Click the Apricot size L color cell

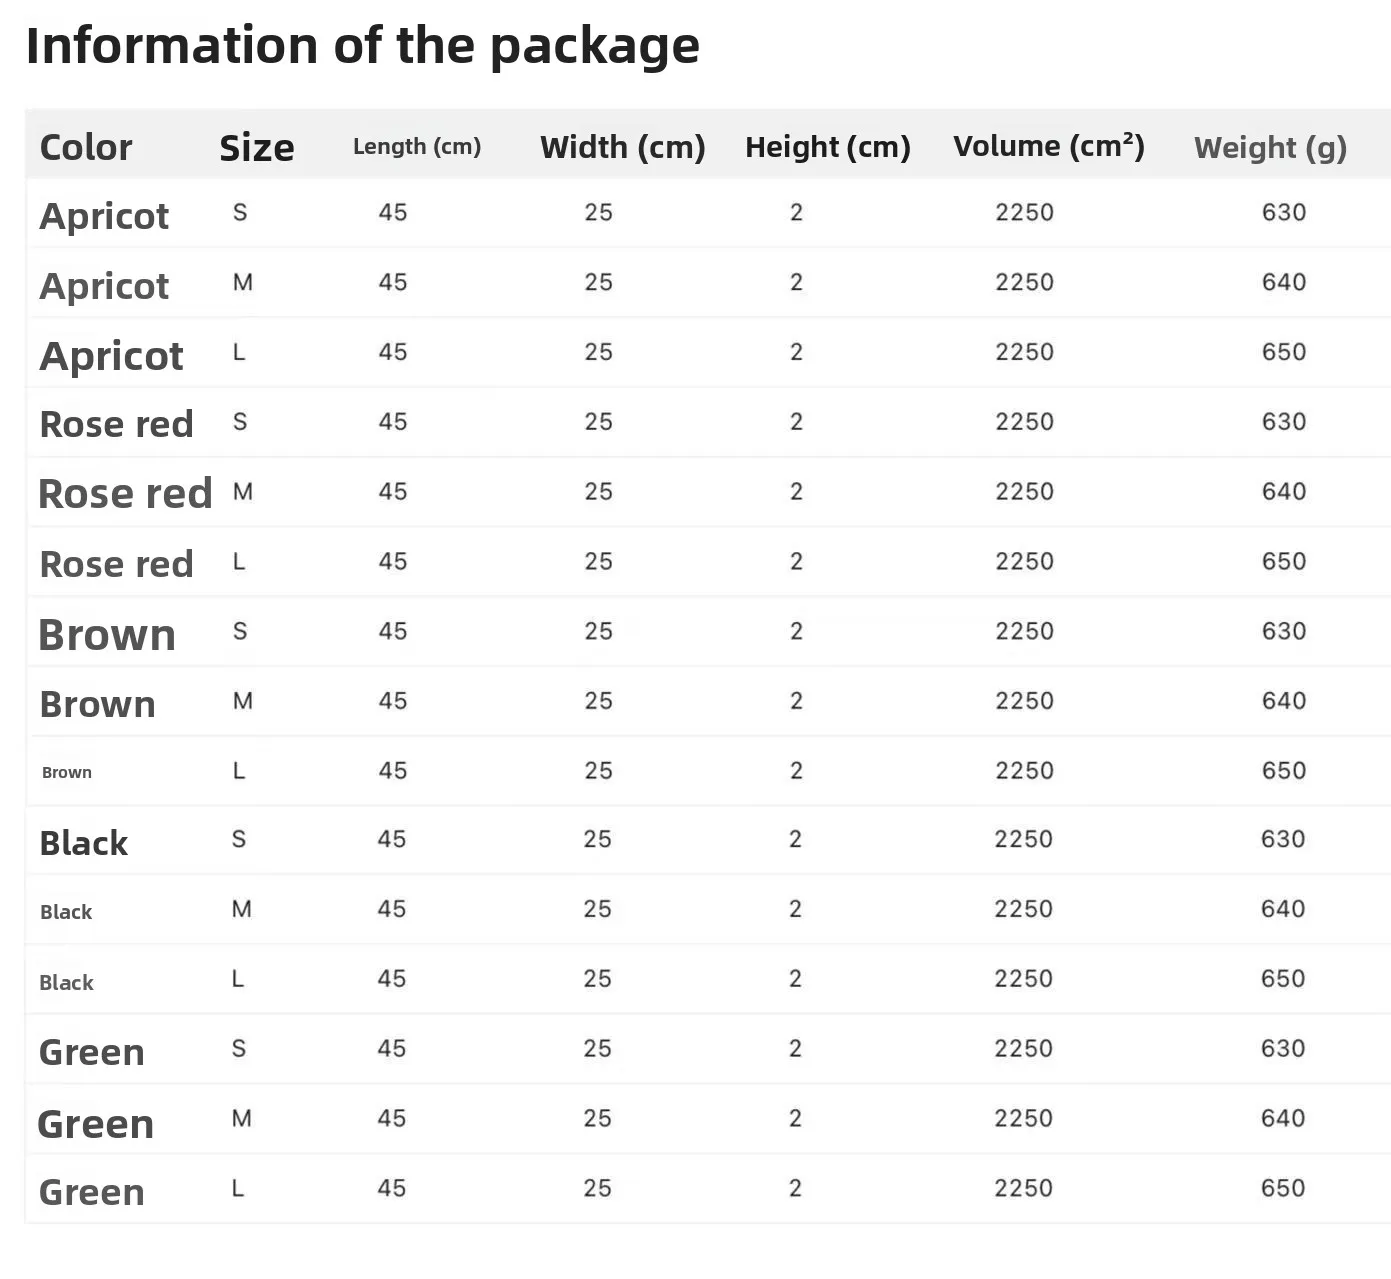(x=112, y=357)
